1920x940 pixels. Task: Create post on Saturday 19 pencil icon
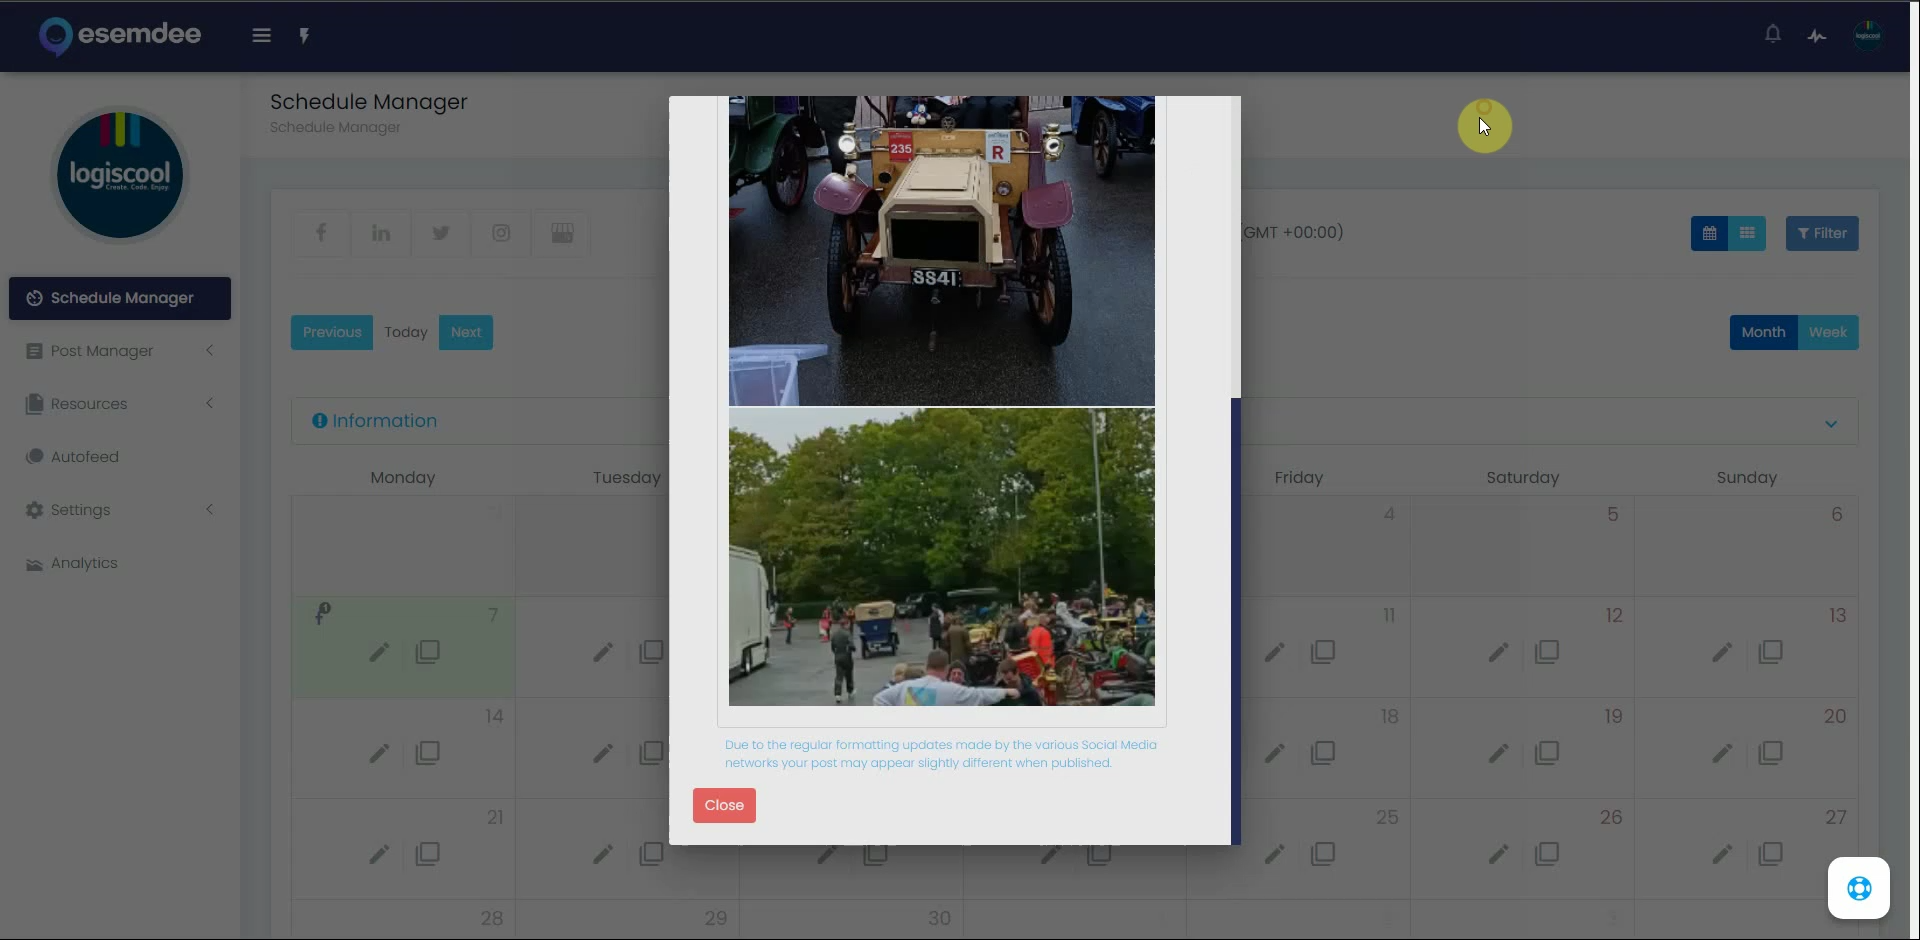pos(1498,753)
